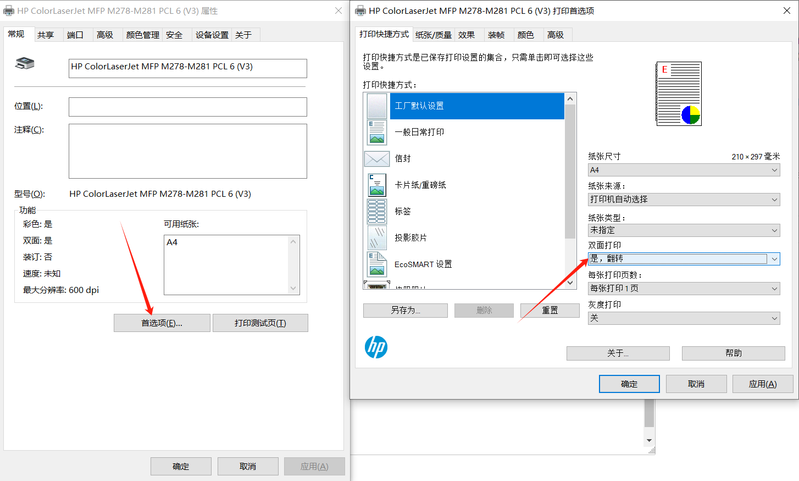Viewport: 799px width, 481px height.
Task: Click the 另存为... button
Action: 404,310
